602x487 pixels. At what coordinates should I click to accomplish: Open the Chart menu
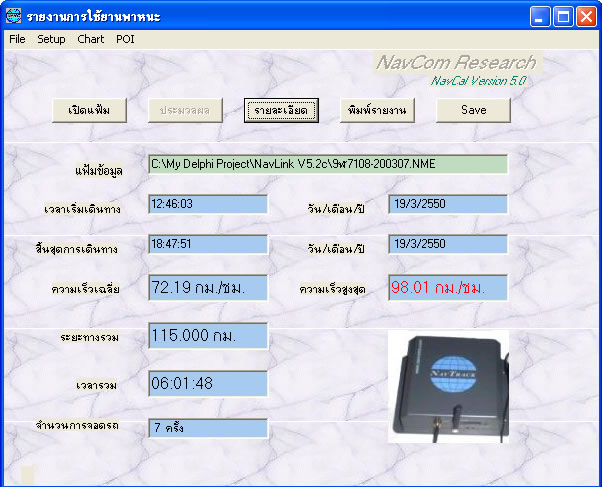[x=91, y=39]
